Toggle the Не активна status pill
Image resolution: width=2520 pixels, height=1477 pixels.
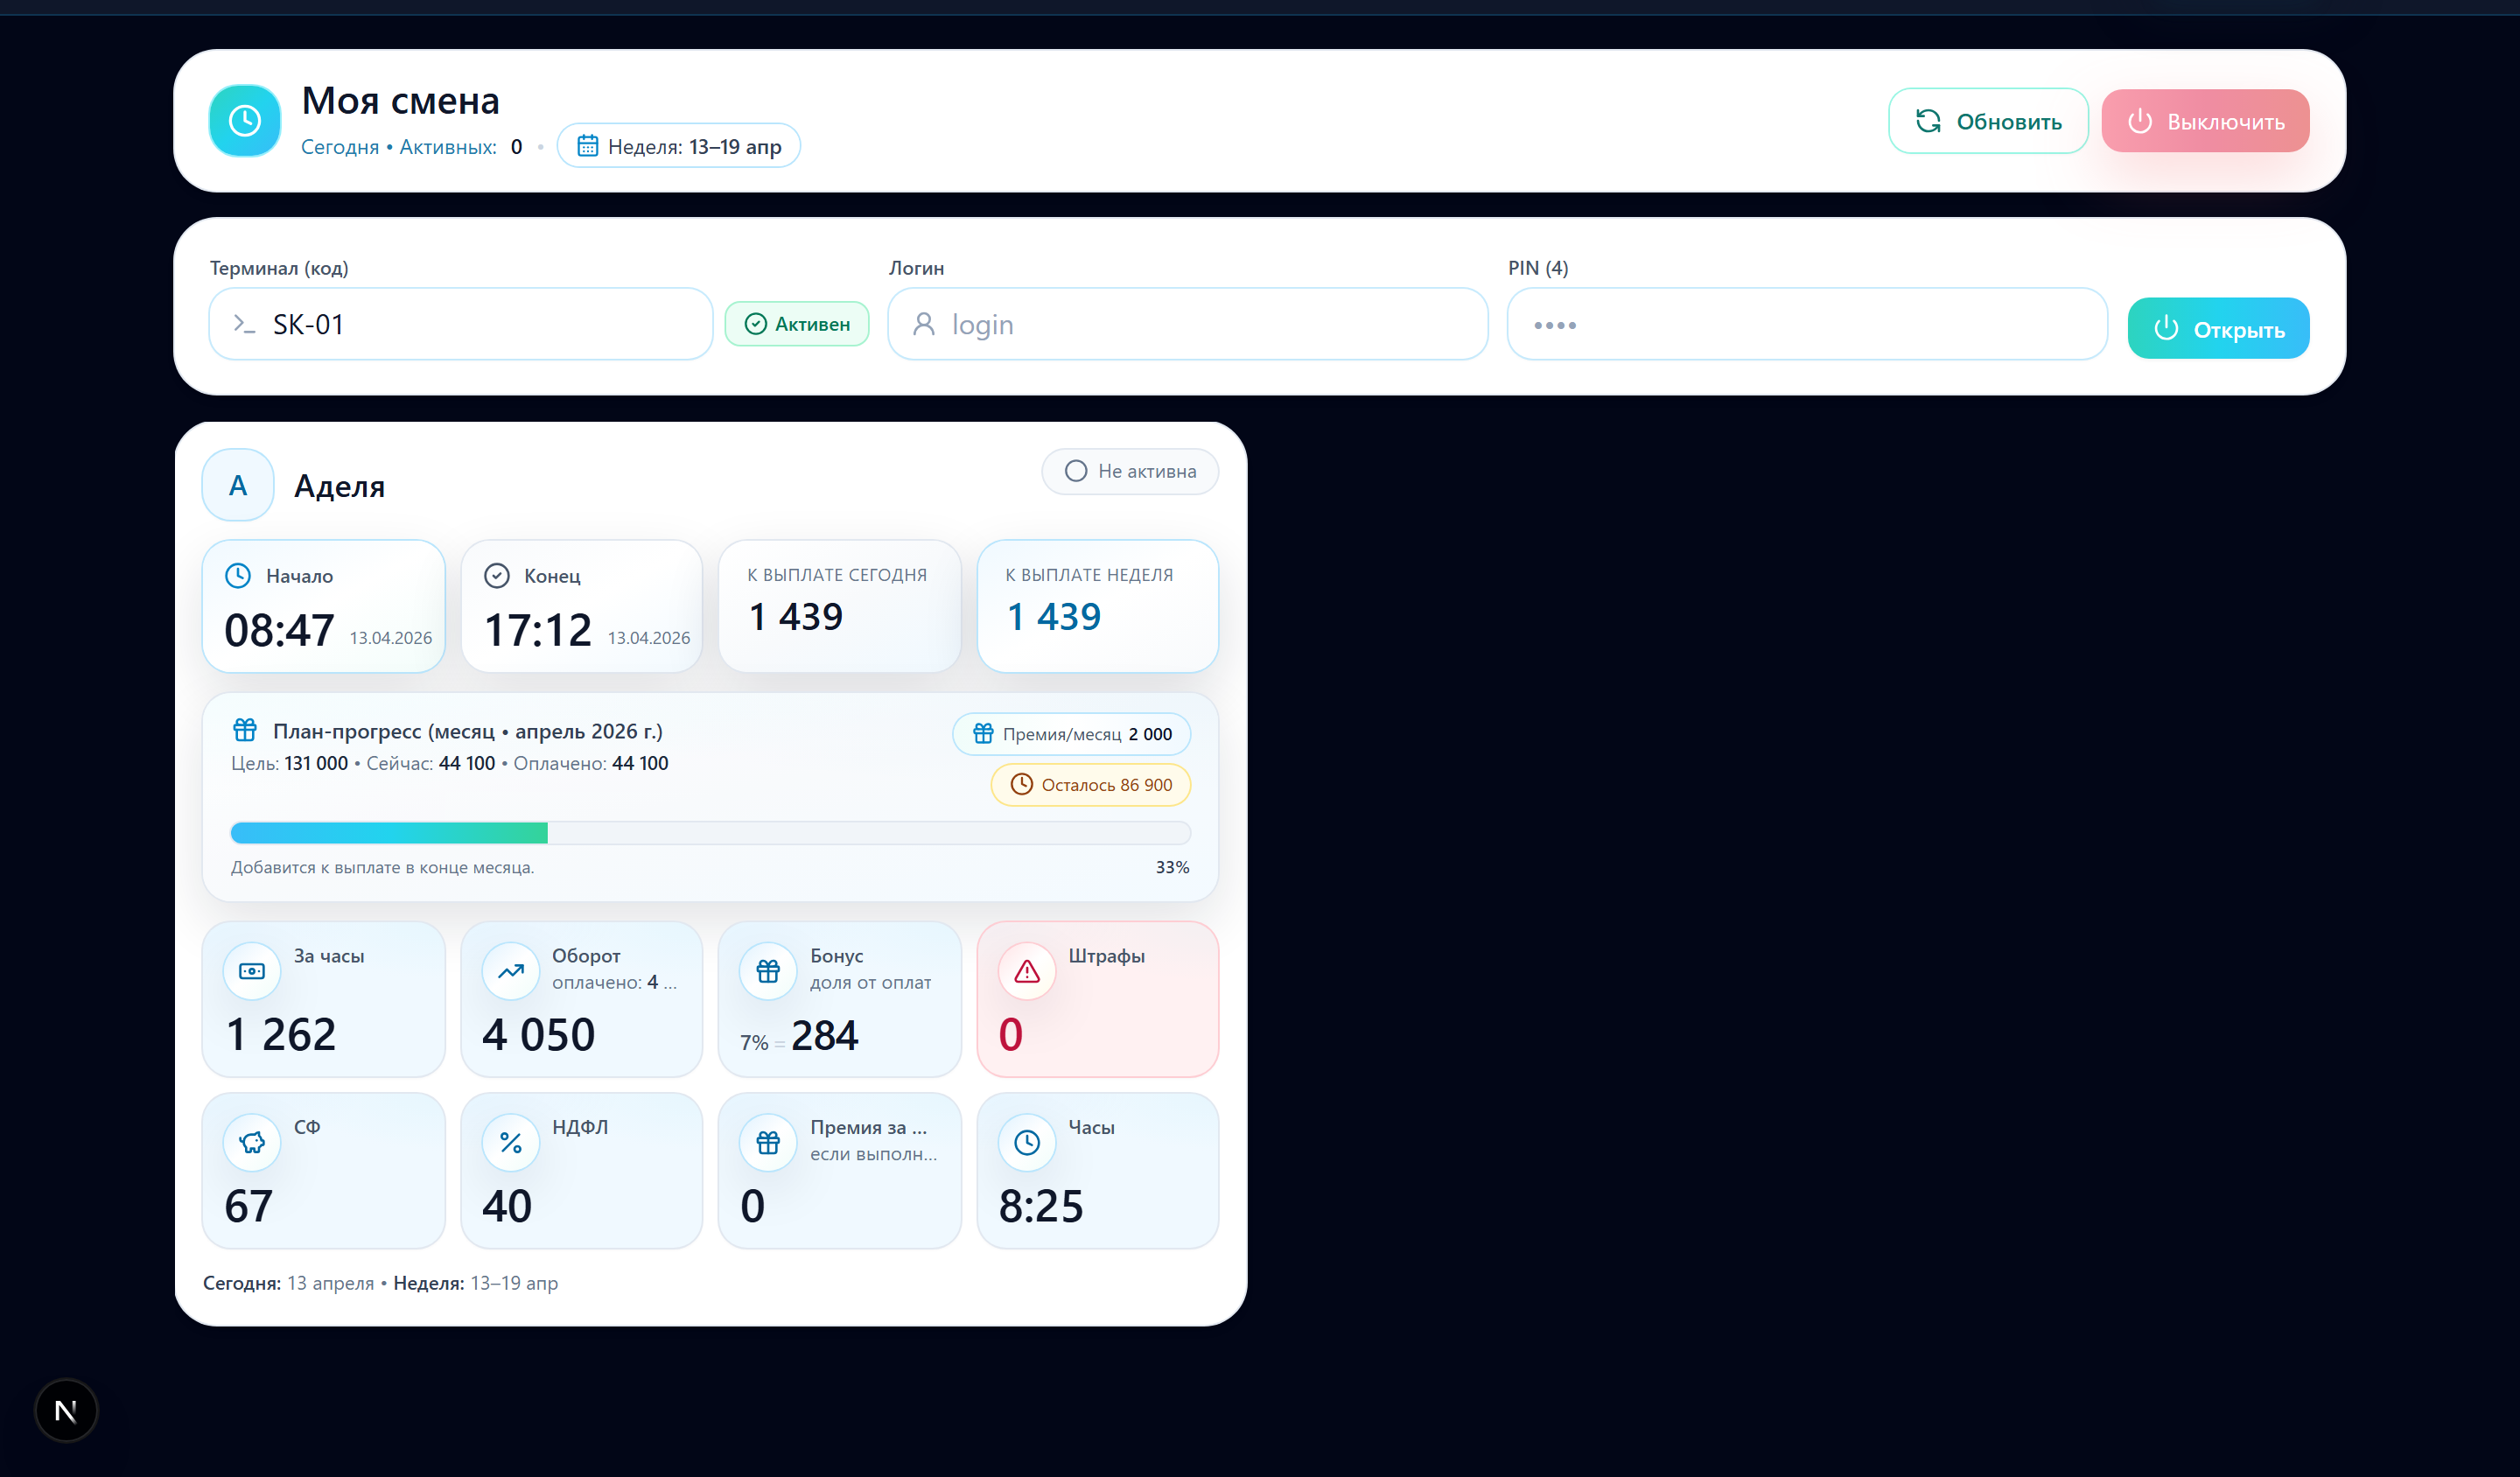tap(1129, 471)
